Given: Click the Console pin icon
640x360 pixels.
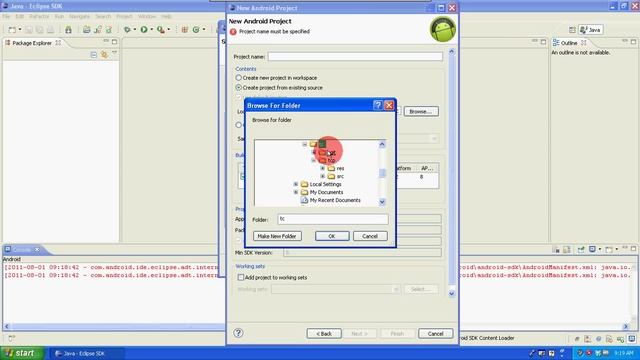Looking at the screenshot, I should click(x=581, y=249).
